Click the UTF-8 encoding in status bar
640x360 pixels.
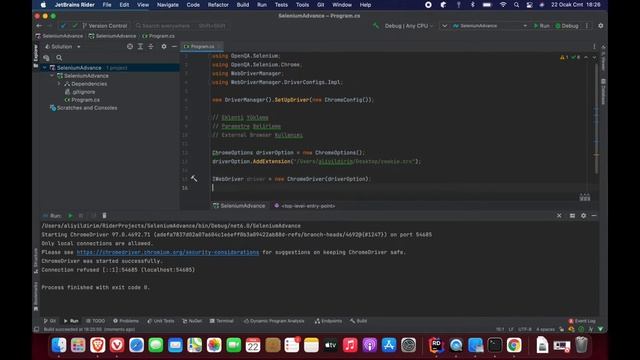coord(524,329)
